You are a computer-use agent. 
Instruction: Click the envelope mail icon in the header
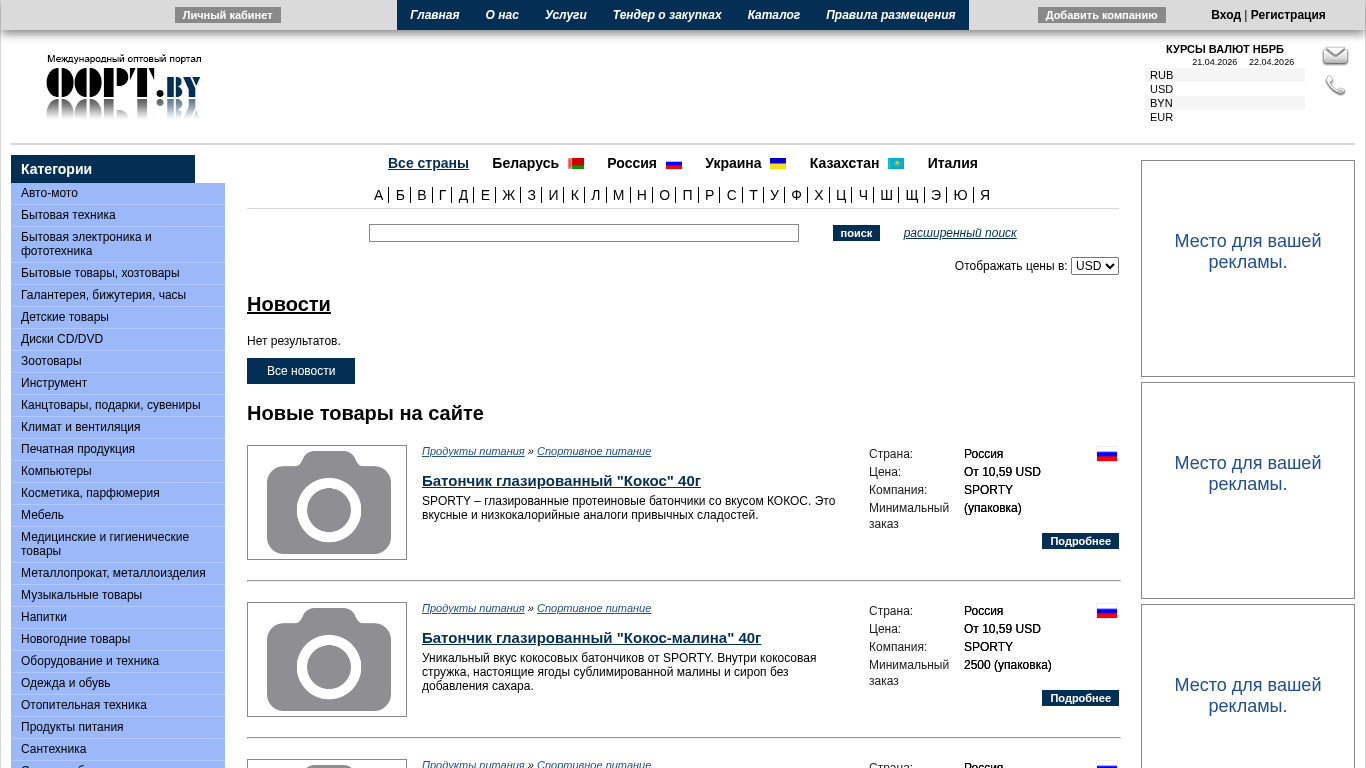tap(1335, 56)
